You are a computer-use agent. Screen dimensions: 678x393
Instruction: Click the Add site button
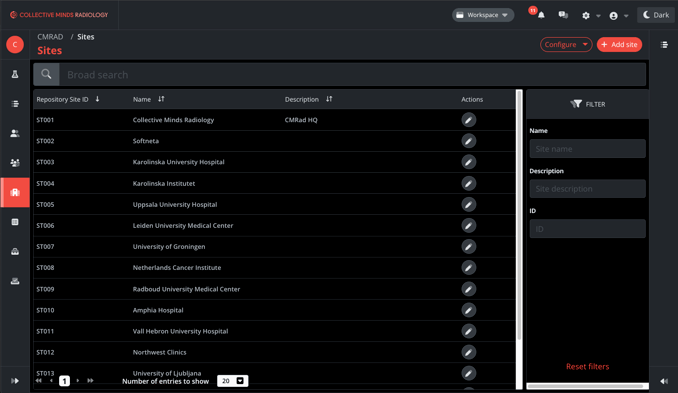[x=620, y=45]
